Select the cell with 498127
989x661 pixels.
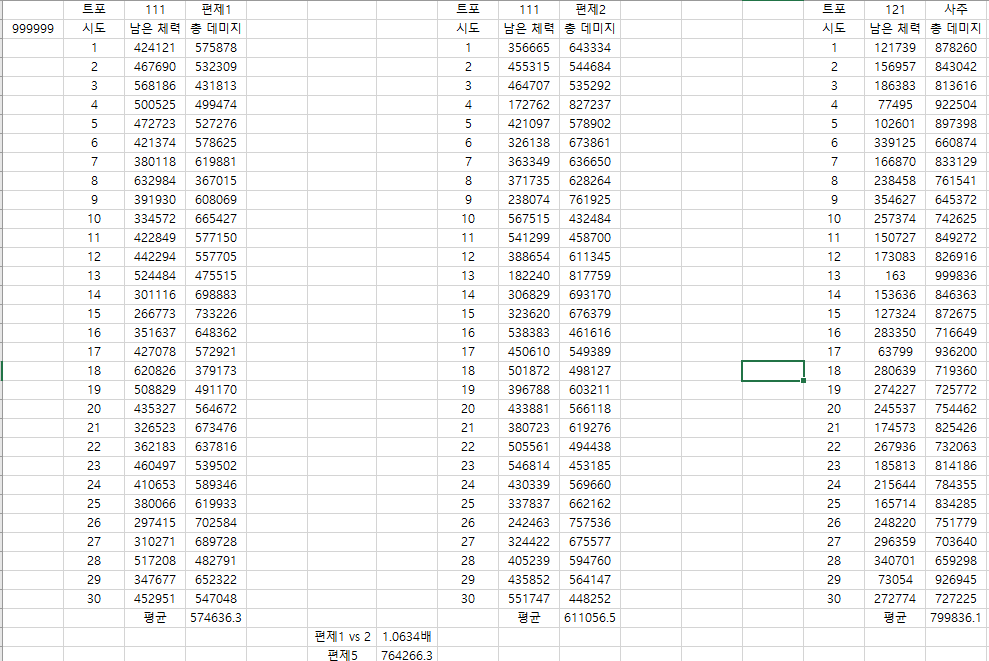[590, 370]
